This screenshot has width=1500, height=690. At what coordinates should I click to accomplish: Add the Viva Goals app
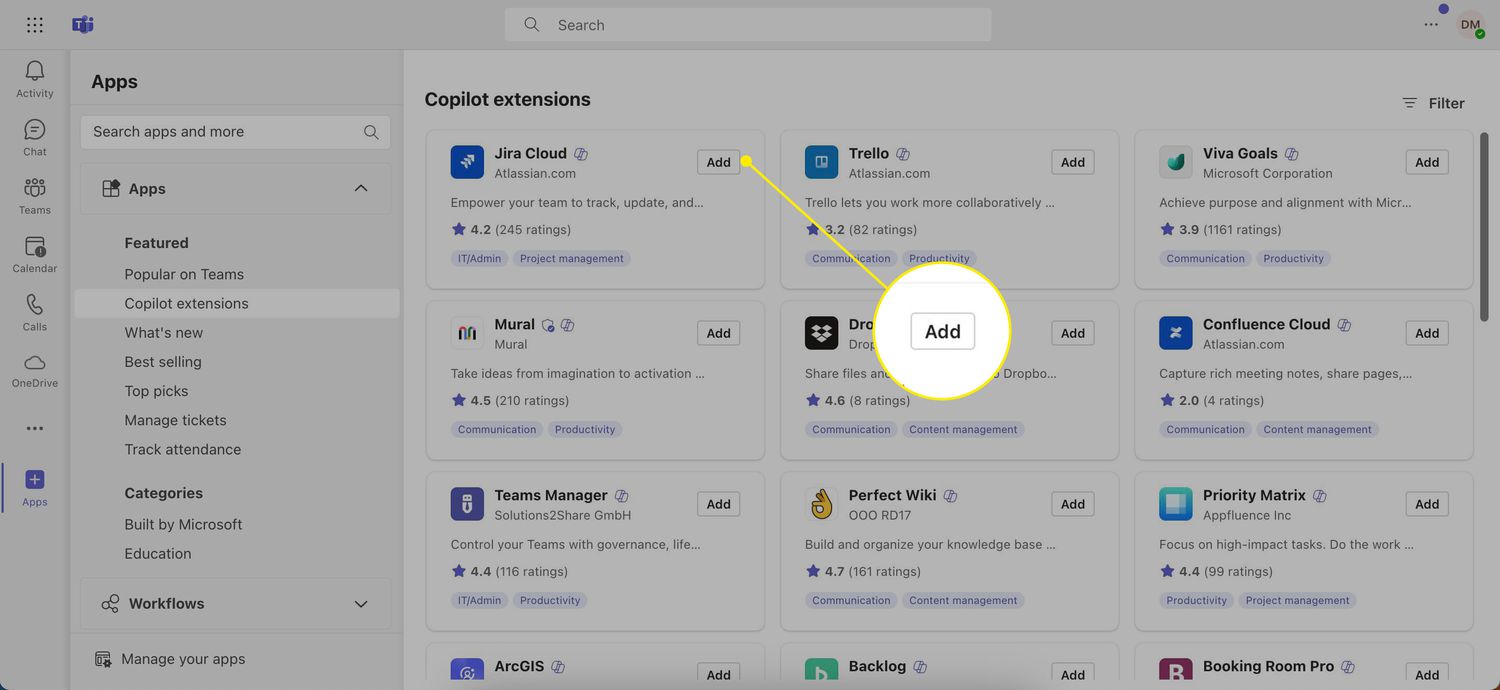tap(1427, 162)
